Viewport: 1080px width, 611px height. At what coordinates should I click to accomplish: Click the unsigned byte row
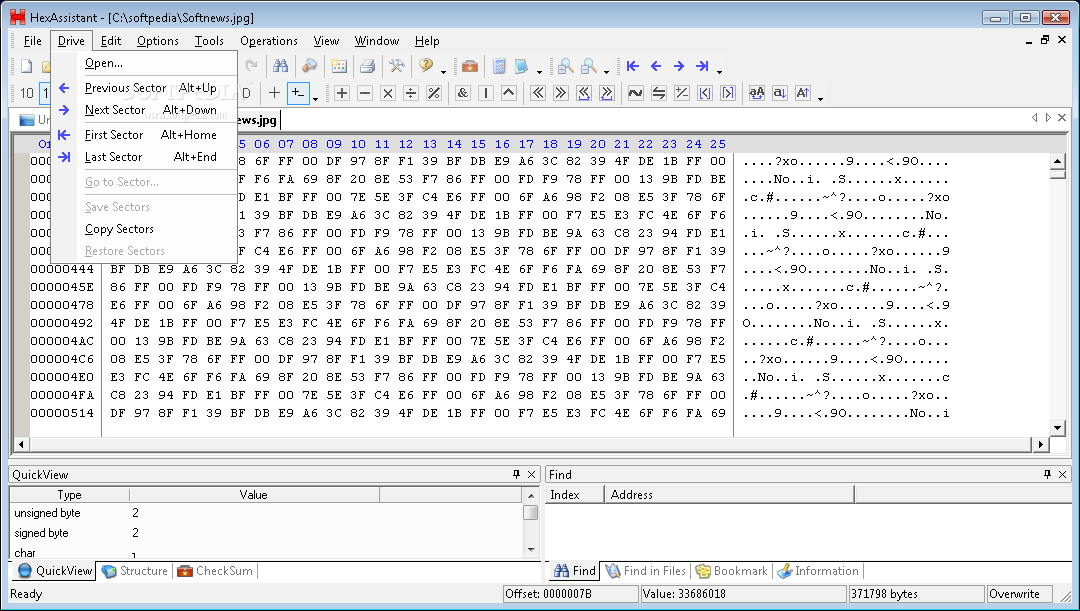click(267, 513)
